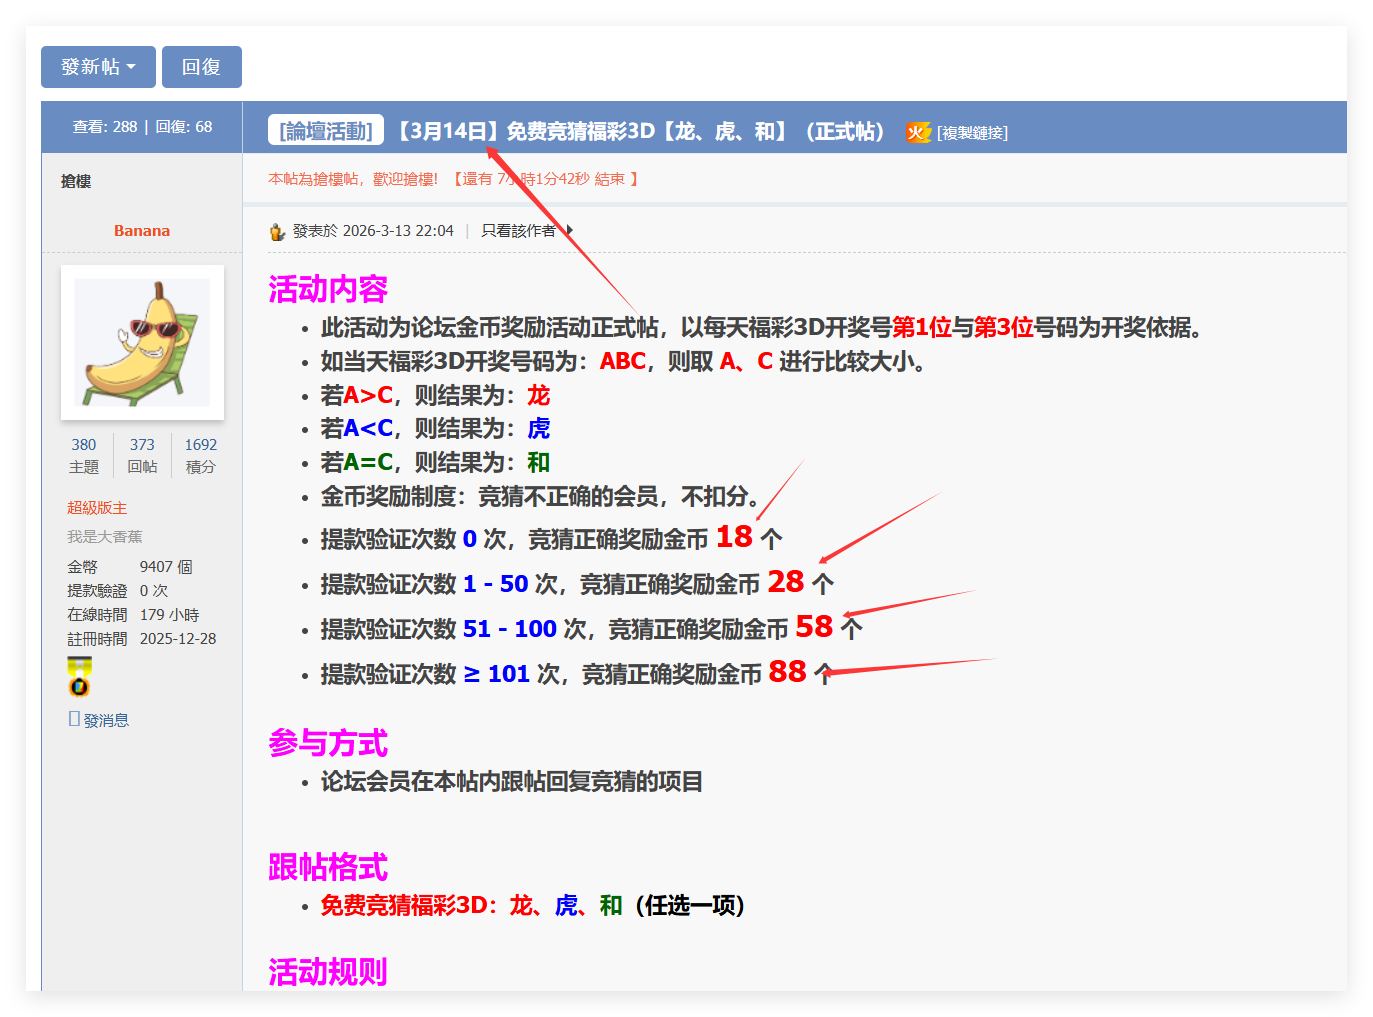Click the flame hot-topic icon beside the title
1373x1017 pixels.
click(x=917, y=131)
